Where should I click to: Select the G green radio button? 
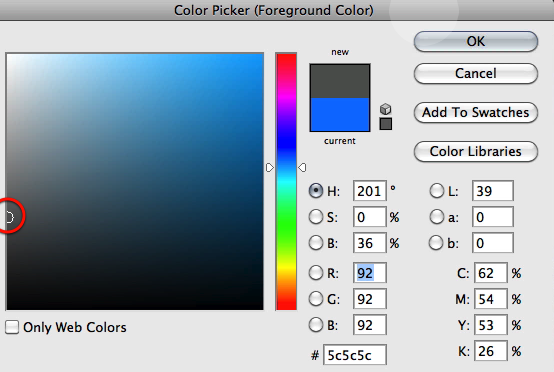316,299
